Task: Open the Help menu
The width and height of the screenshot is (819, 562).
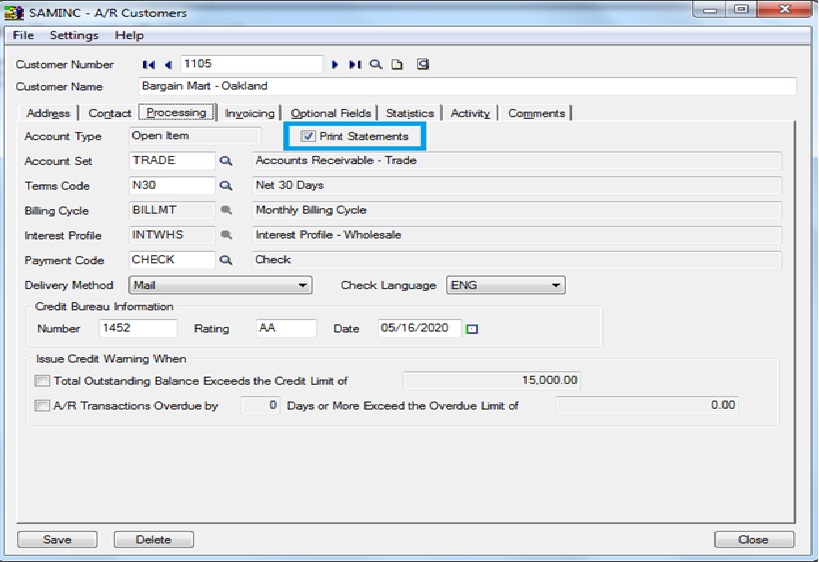Action: click(x=129, y=36)
